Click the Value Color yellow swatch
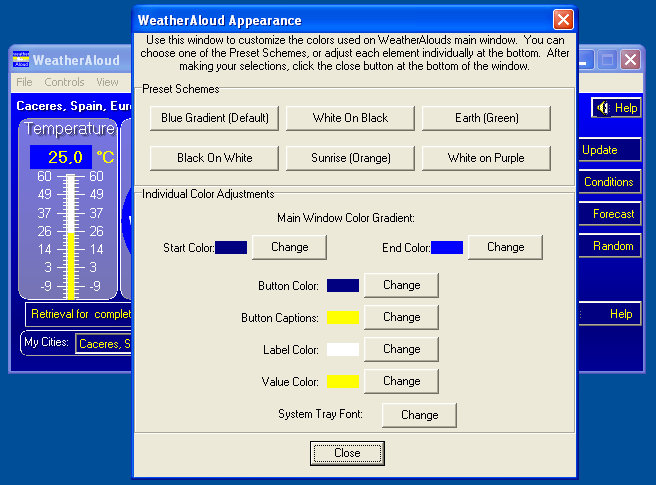 [343, 381]
